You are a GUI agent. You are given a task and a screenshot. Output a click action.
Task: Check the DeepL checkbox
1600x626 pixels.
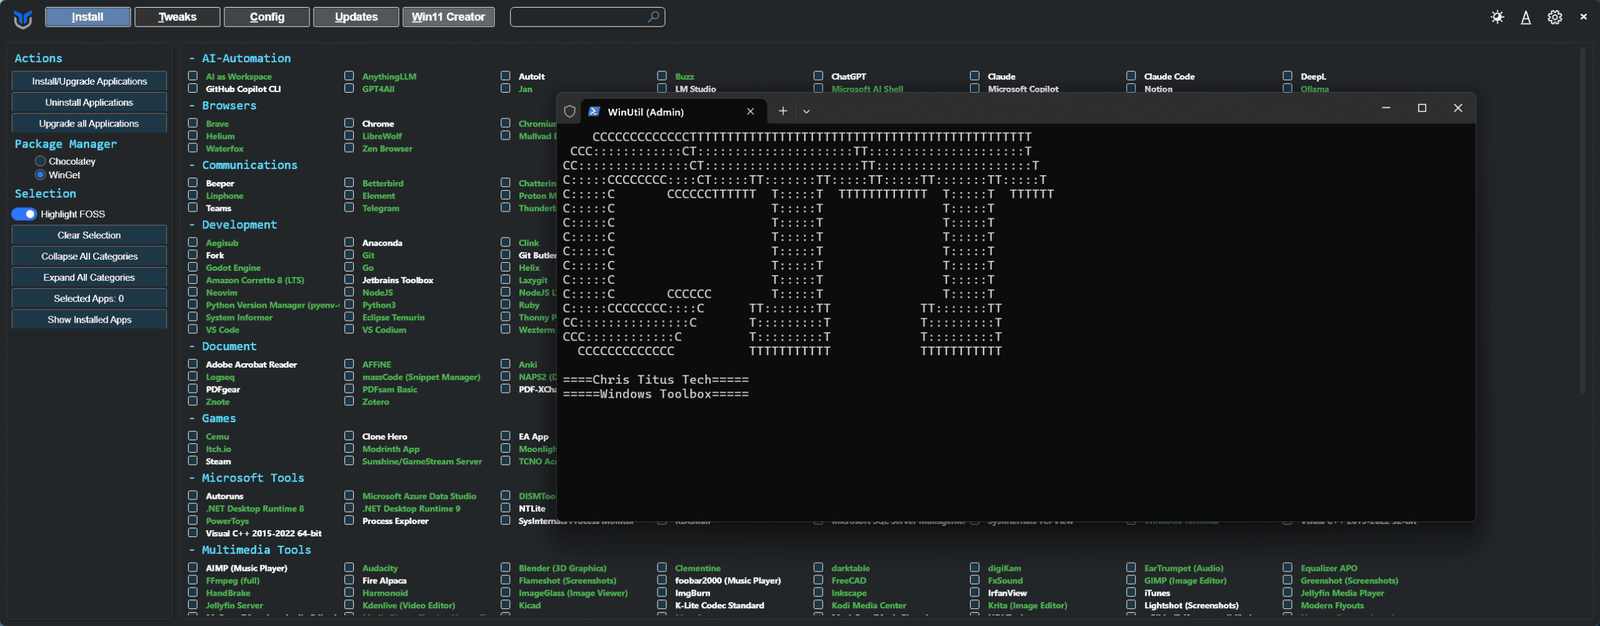pyautogui.click(x=1288, y=76)
